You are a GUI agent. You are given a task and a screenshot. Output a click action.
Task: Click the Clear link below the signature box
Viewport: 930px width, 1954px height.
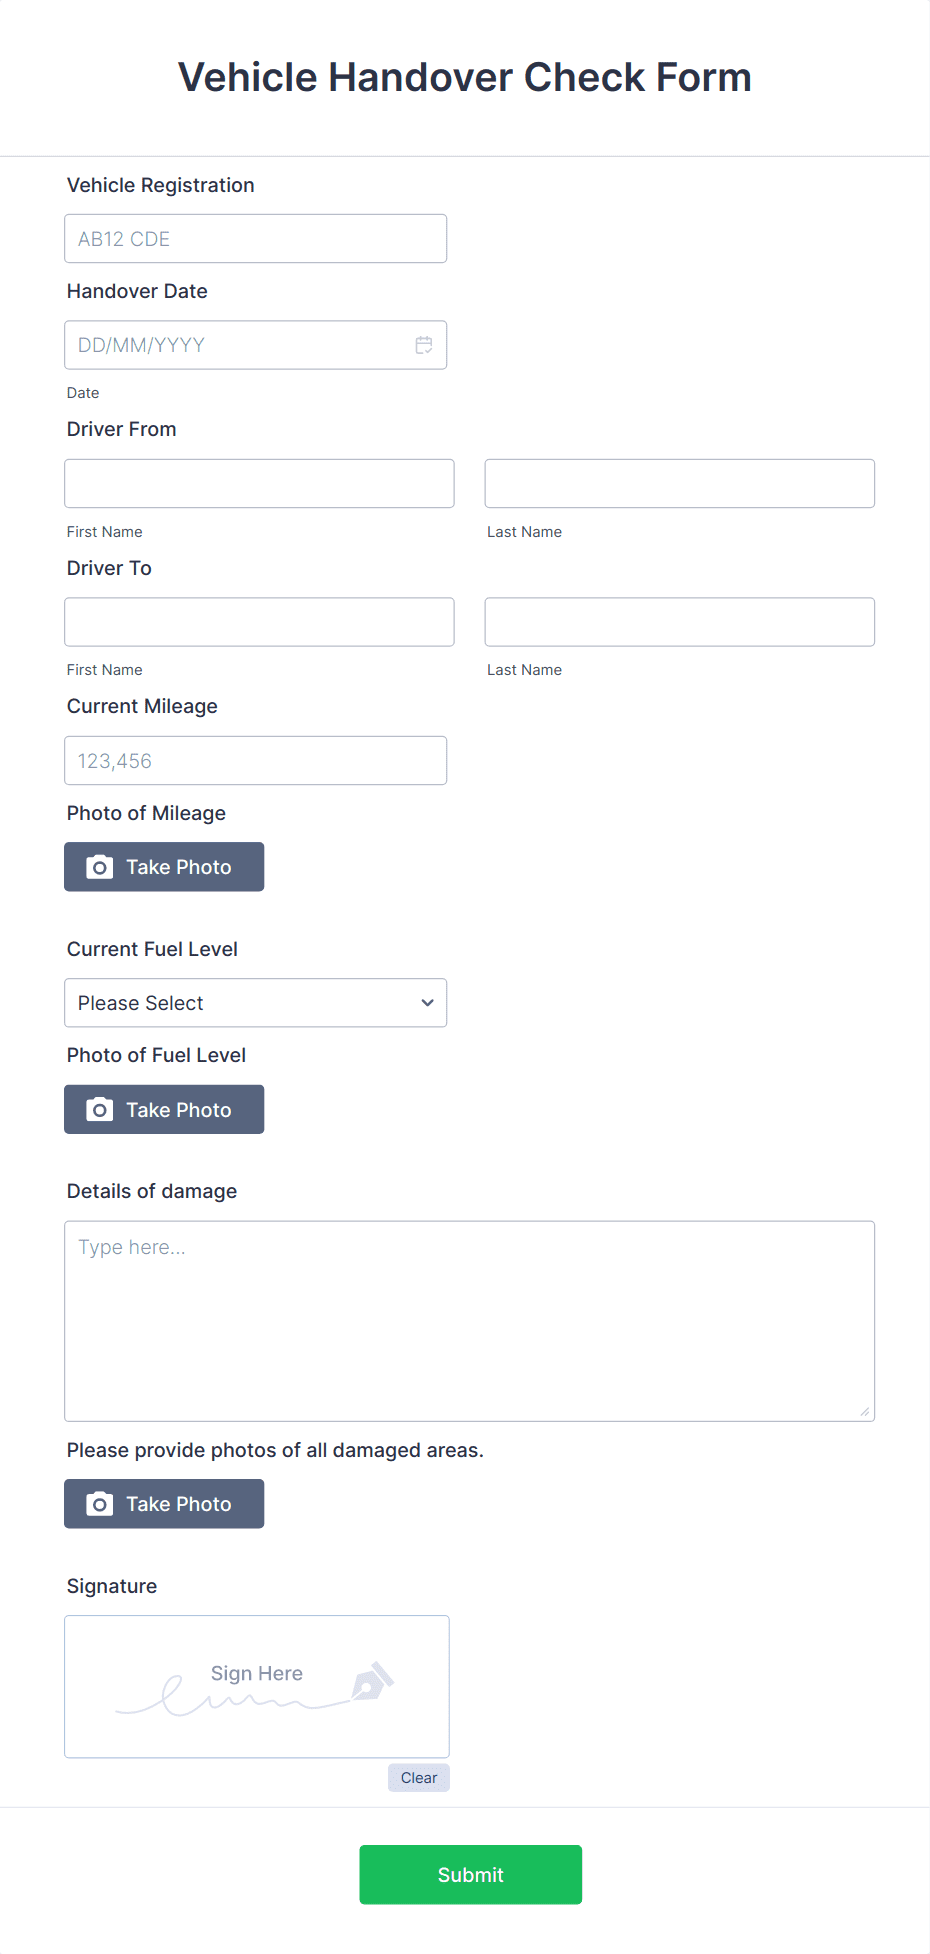point(418,1777)
